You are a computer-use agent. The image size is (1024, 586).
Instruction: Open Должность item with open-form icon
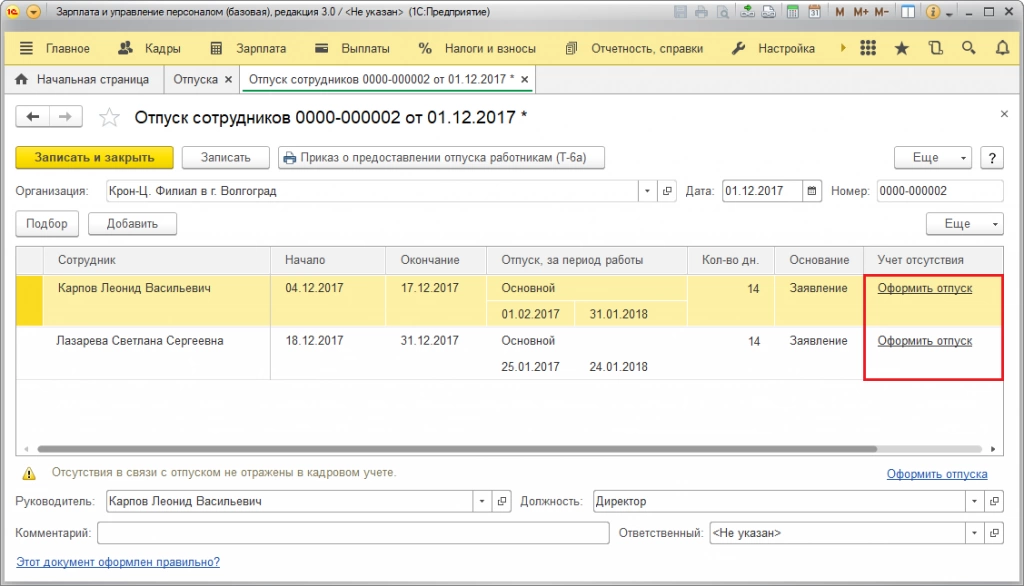coord(994,501)
